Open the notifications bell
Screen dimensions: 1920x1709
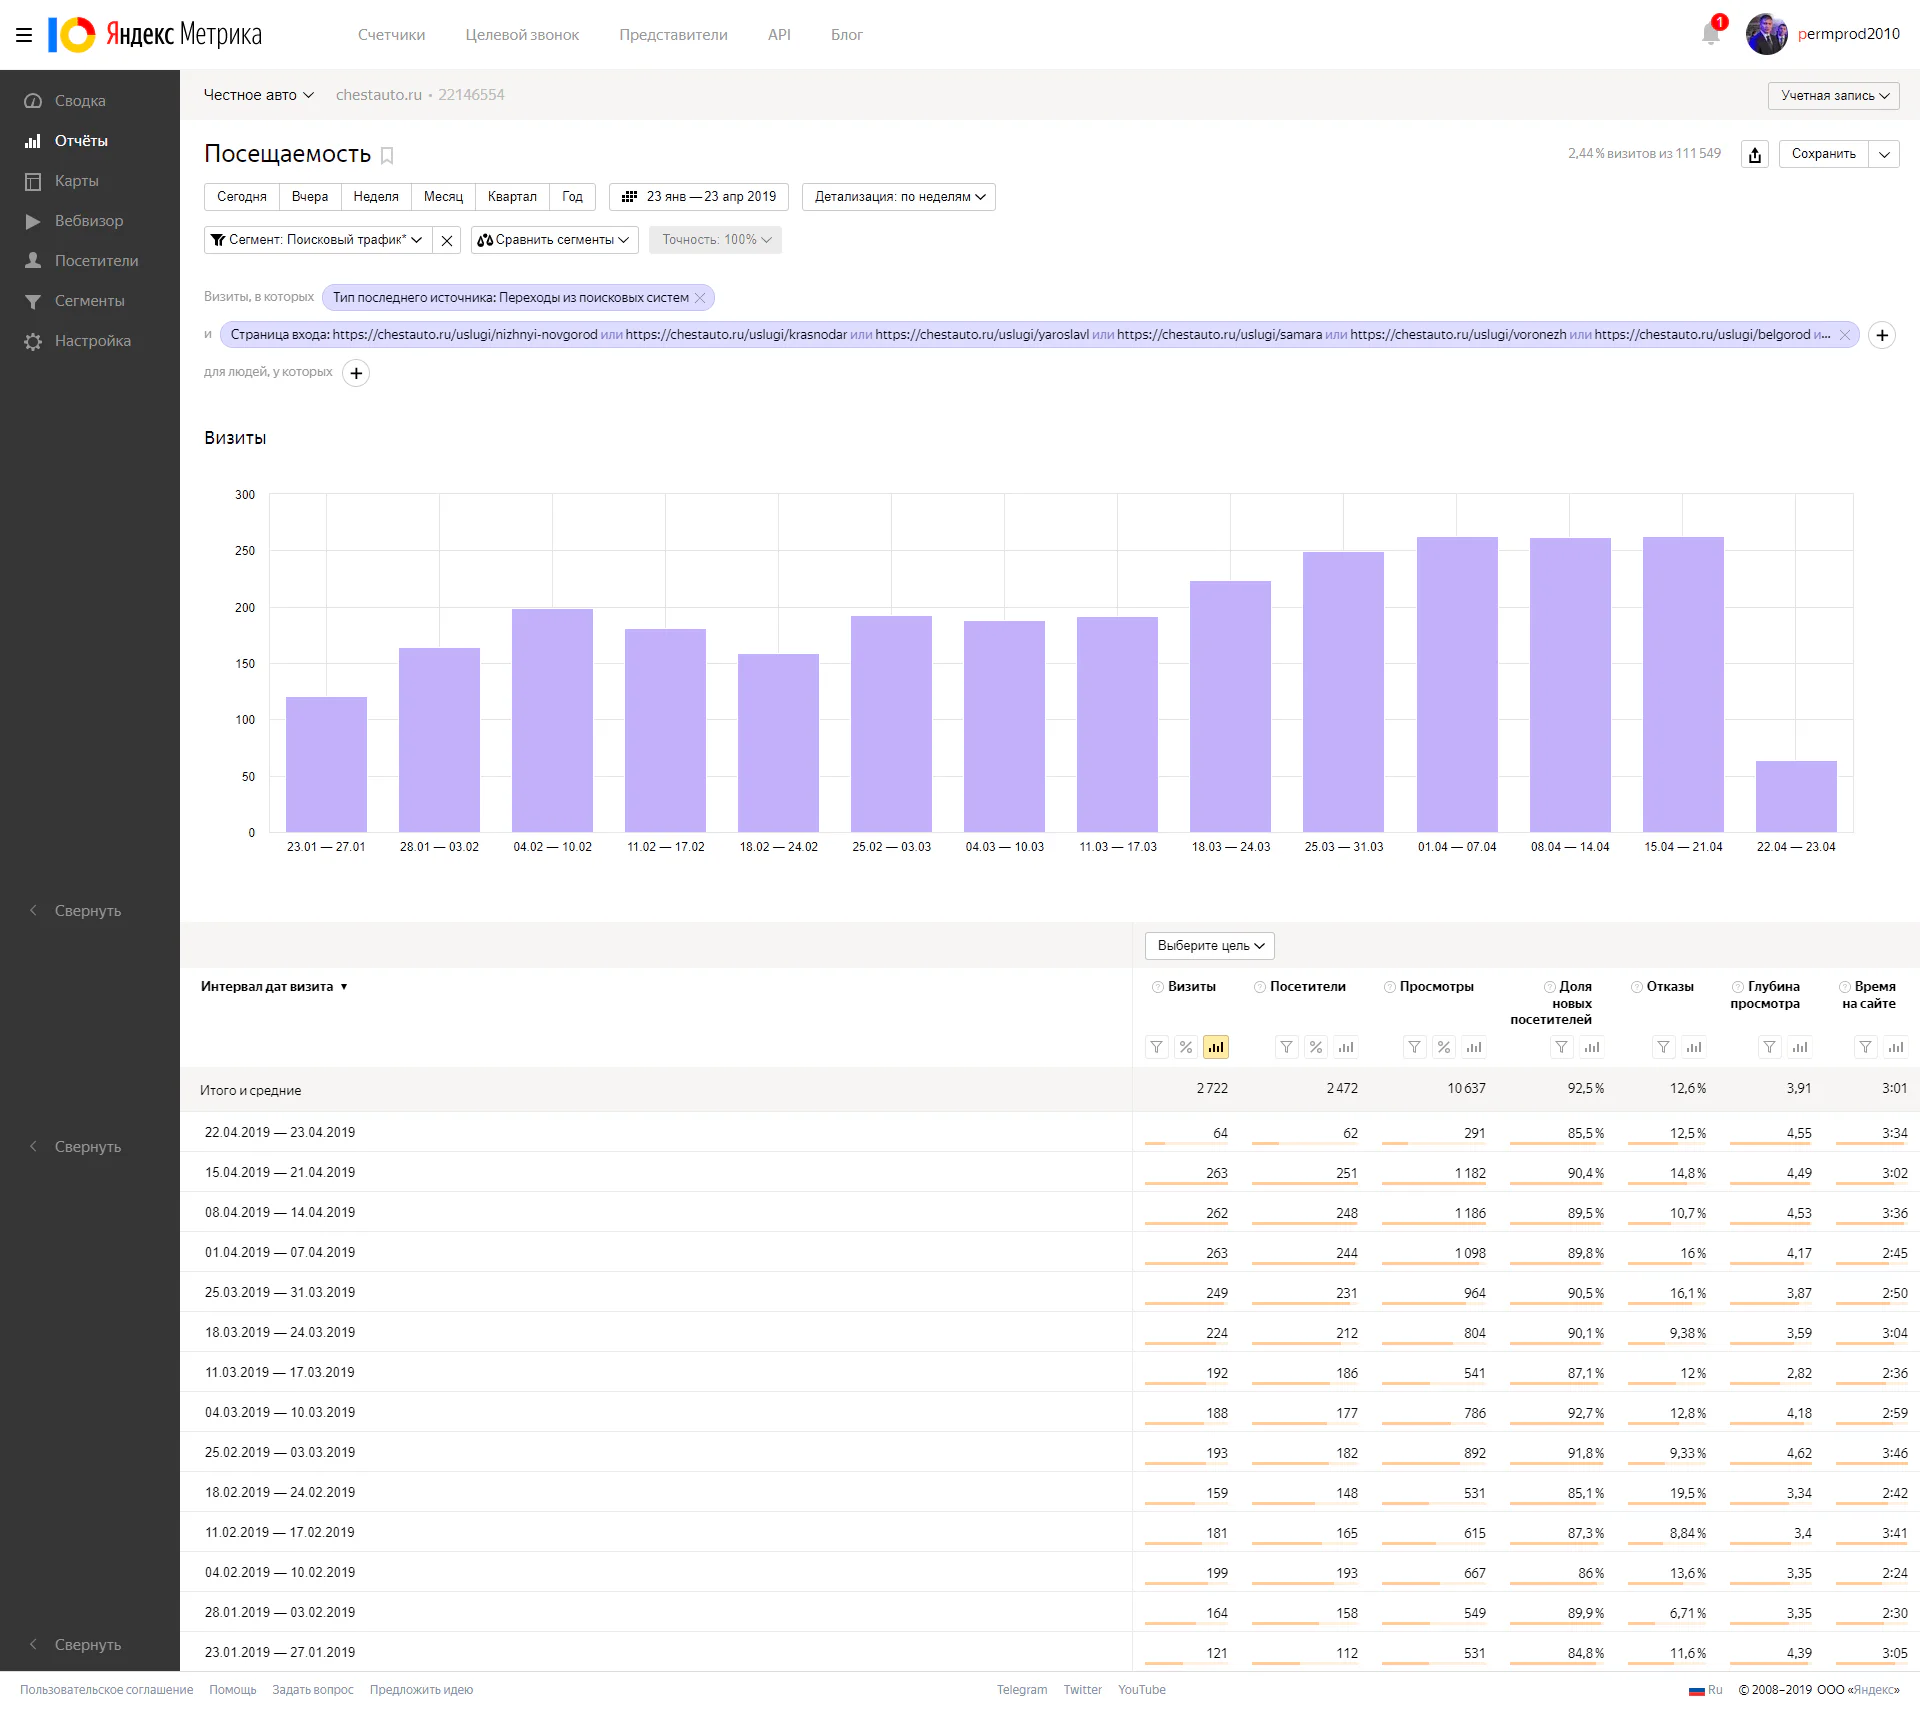[1711, 34]
